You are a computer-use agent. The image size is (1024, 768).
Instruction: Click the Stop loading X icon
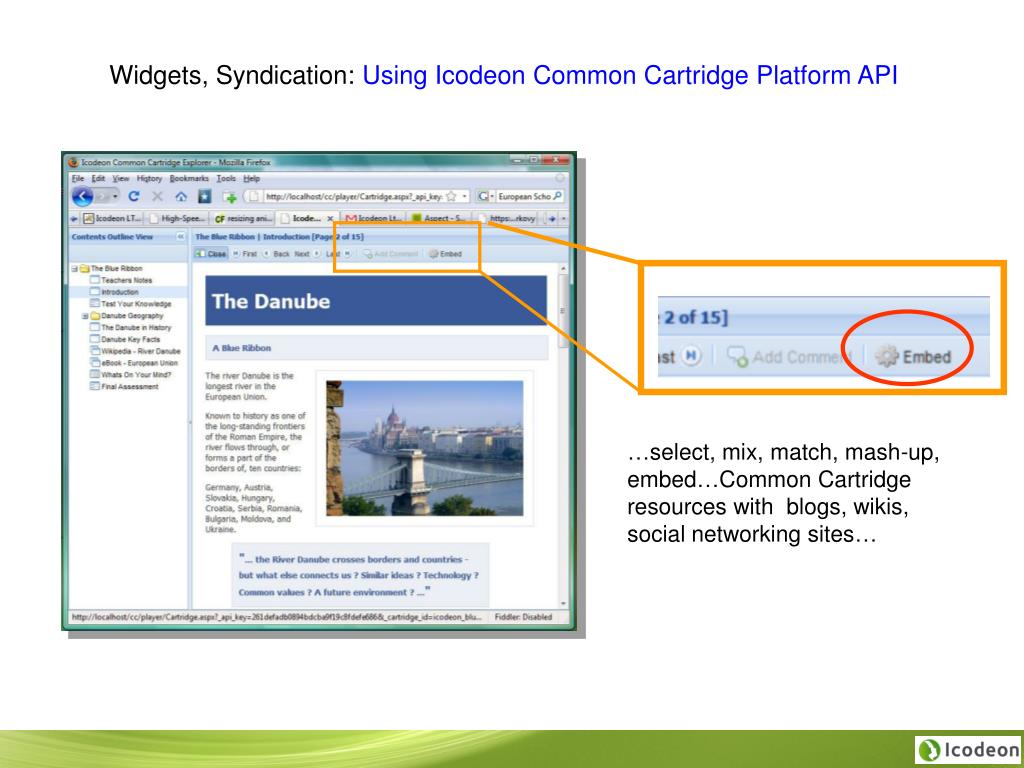[x=157, y=197]
